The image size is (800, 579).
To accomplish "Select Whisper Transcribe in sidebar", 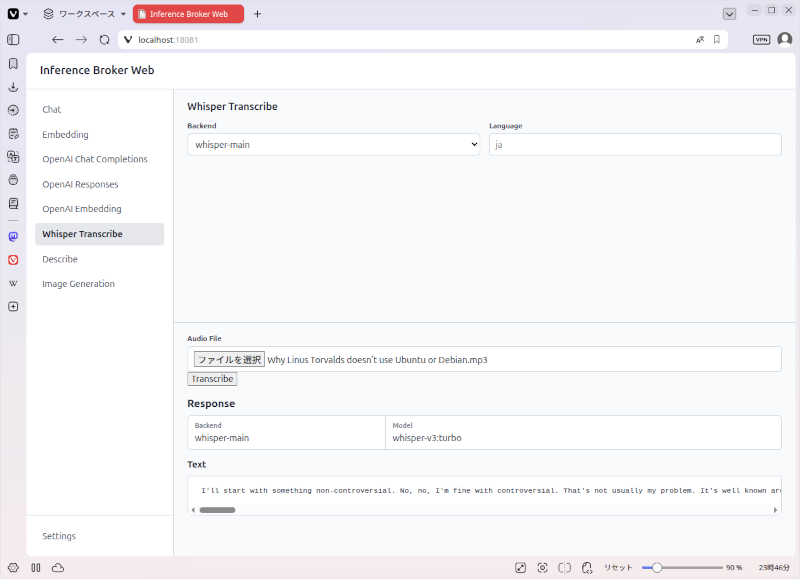I will coord(99,234).
